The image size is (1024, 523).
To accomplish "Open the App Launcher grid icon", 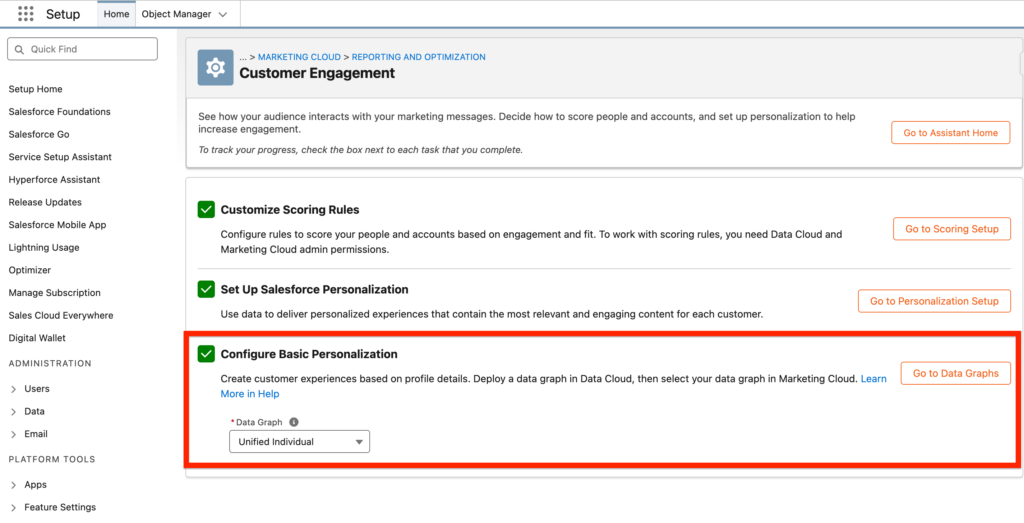I will click(x=26, y=14).
